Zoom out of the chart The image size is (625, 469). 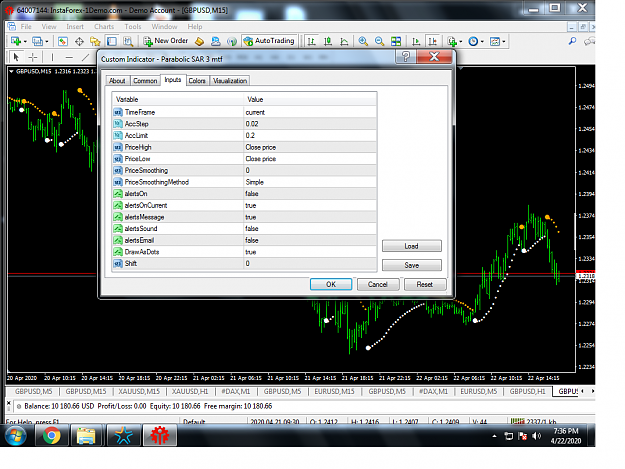coord(379,41)
